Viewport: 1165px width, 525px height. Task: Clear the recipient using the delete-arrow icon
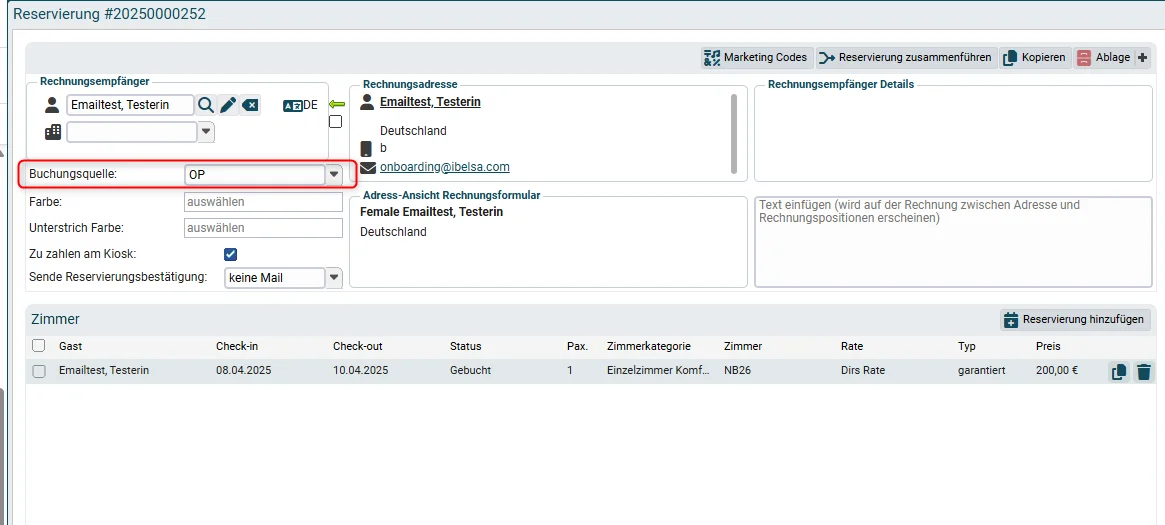tap(250, 105)
